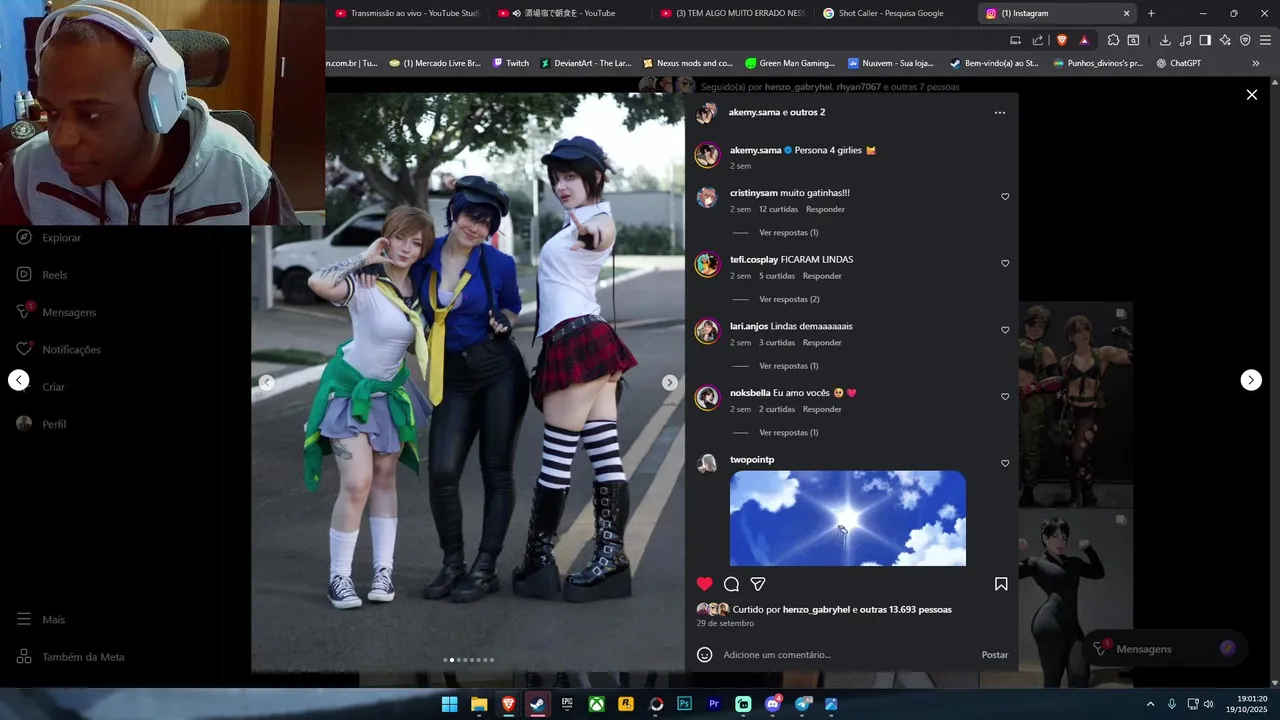View outras 13.693 pessoas likes list
Viewport: 1280px width, 720px height.
click(x=905, y=610)
